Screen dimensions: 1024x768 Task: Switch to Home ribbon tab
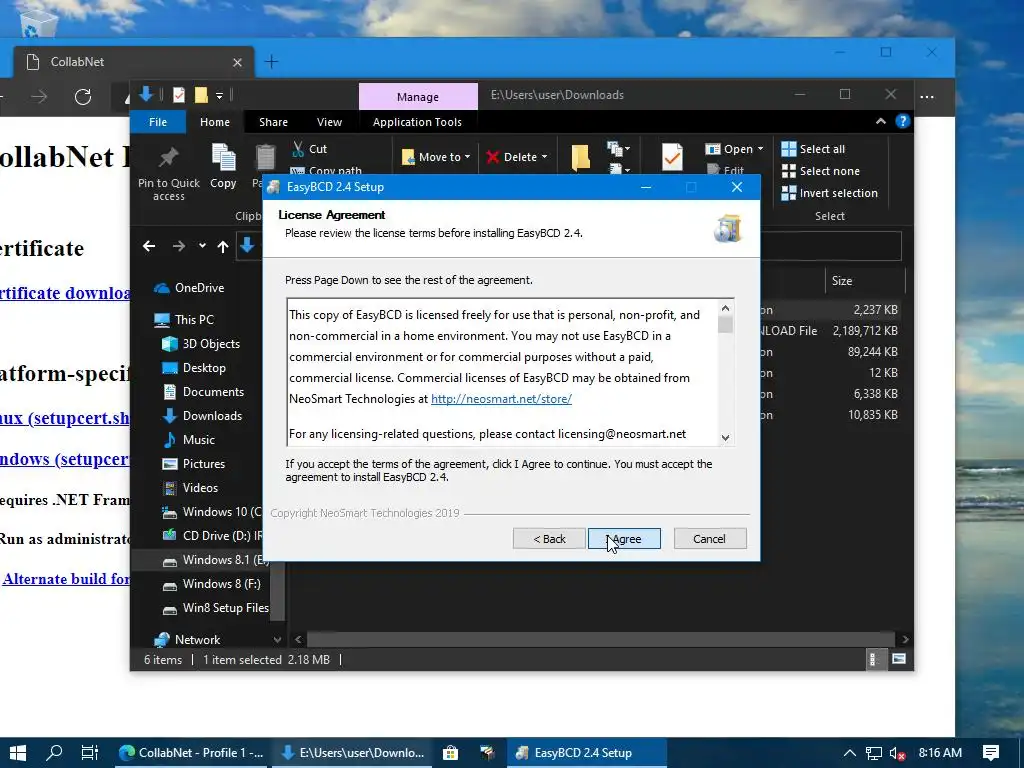(215, 122)
